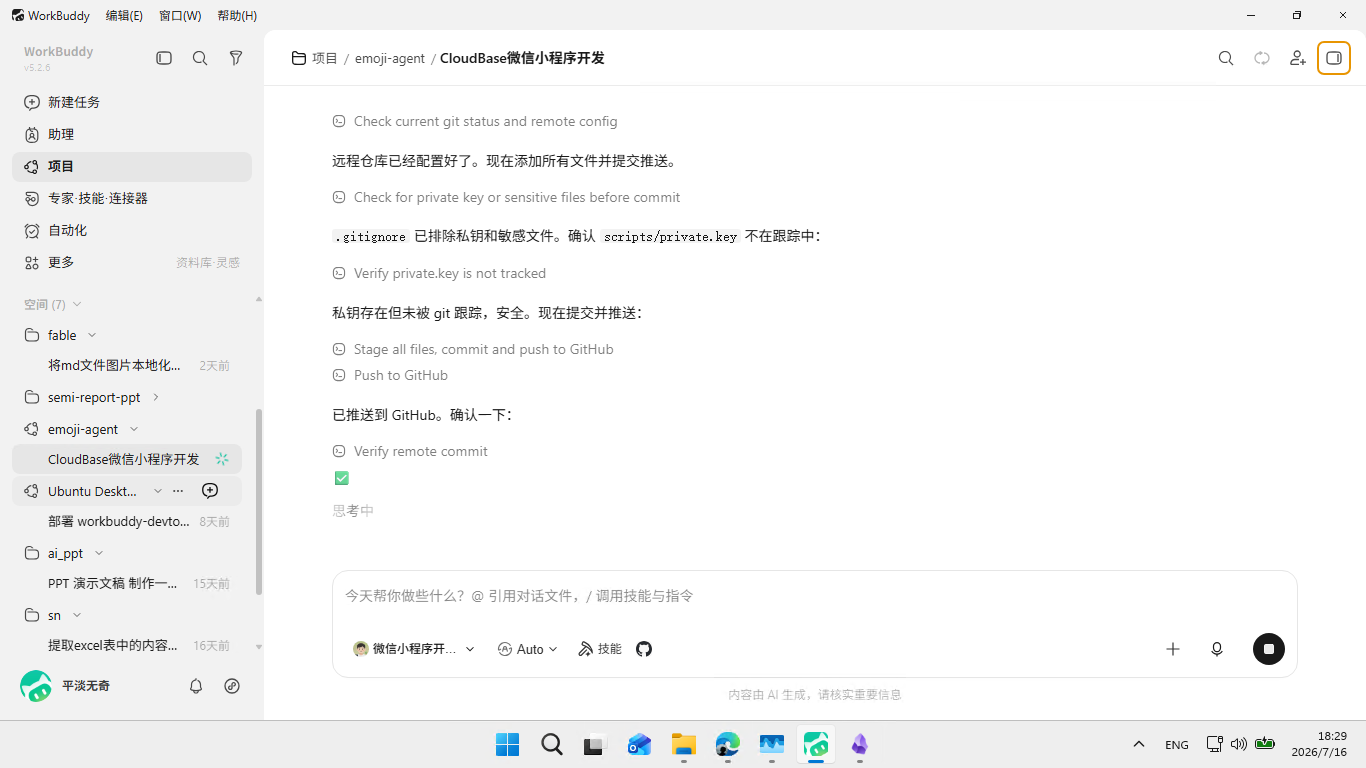
Task: Open search in the WorkBuddy sidebar
Action: [200, 58]
